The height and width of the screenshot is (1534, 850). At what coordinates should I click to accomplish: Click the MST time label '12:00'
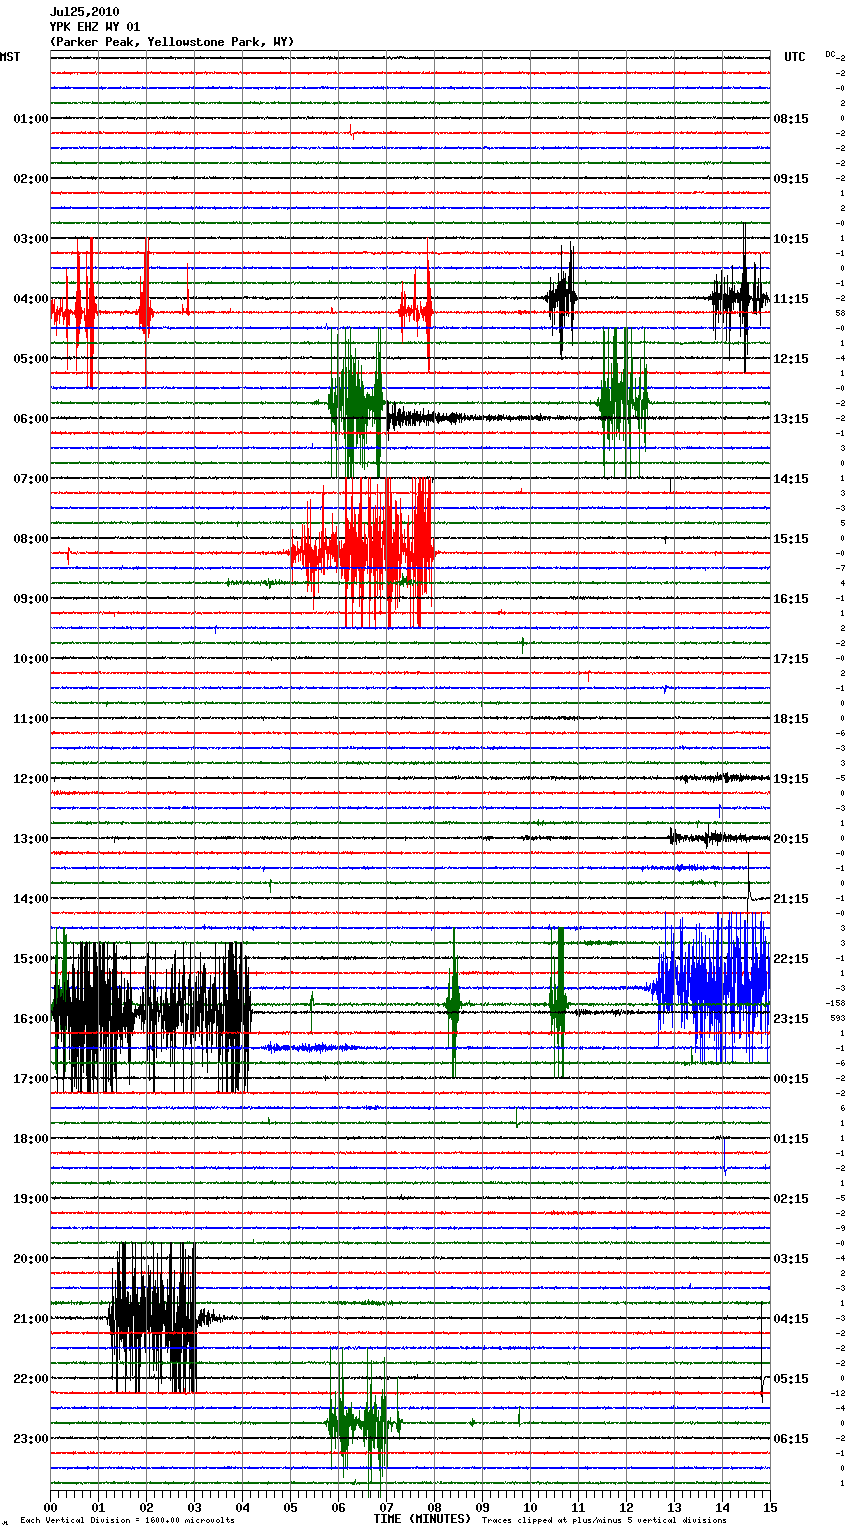point(30,779)
